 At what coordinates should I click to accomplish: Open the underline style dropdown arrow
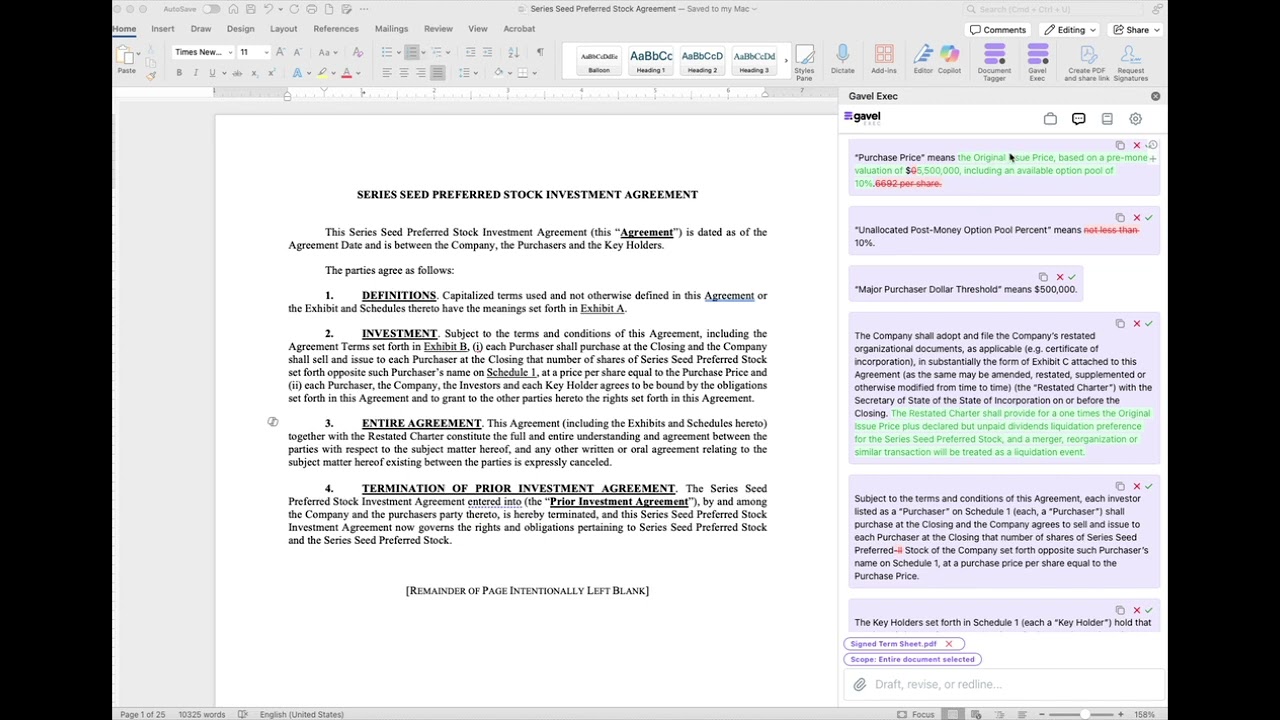pyautogui.click(x=223, y=73)
